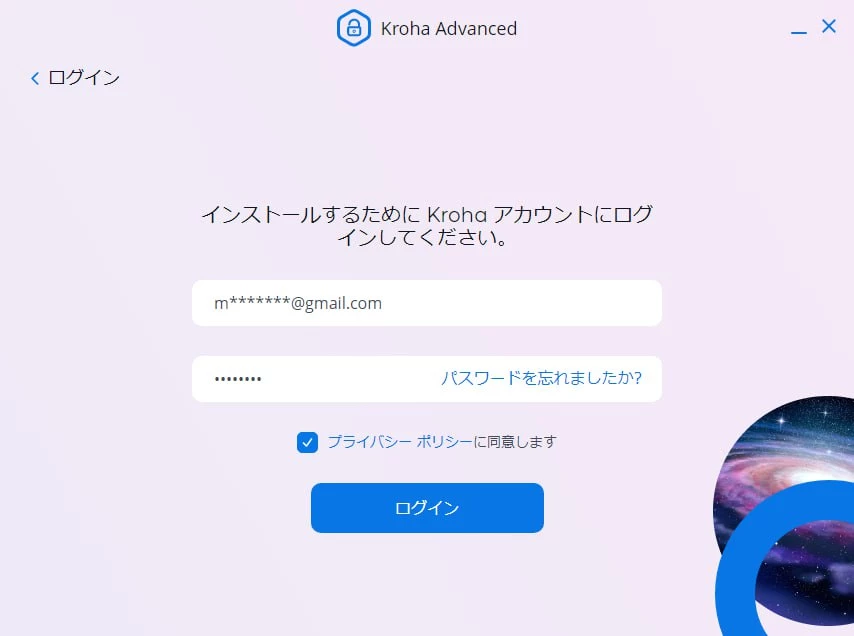Click the password dots in the field
The height and width of the screenshot is (636, 854).
tap(238, 379)
